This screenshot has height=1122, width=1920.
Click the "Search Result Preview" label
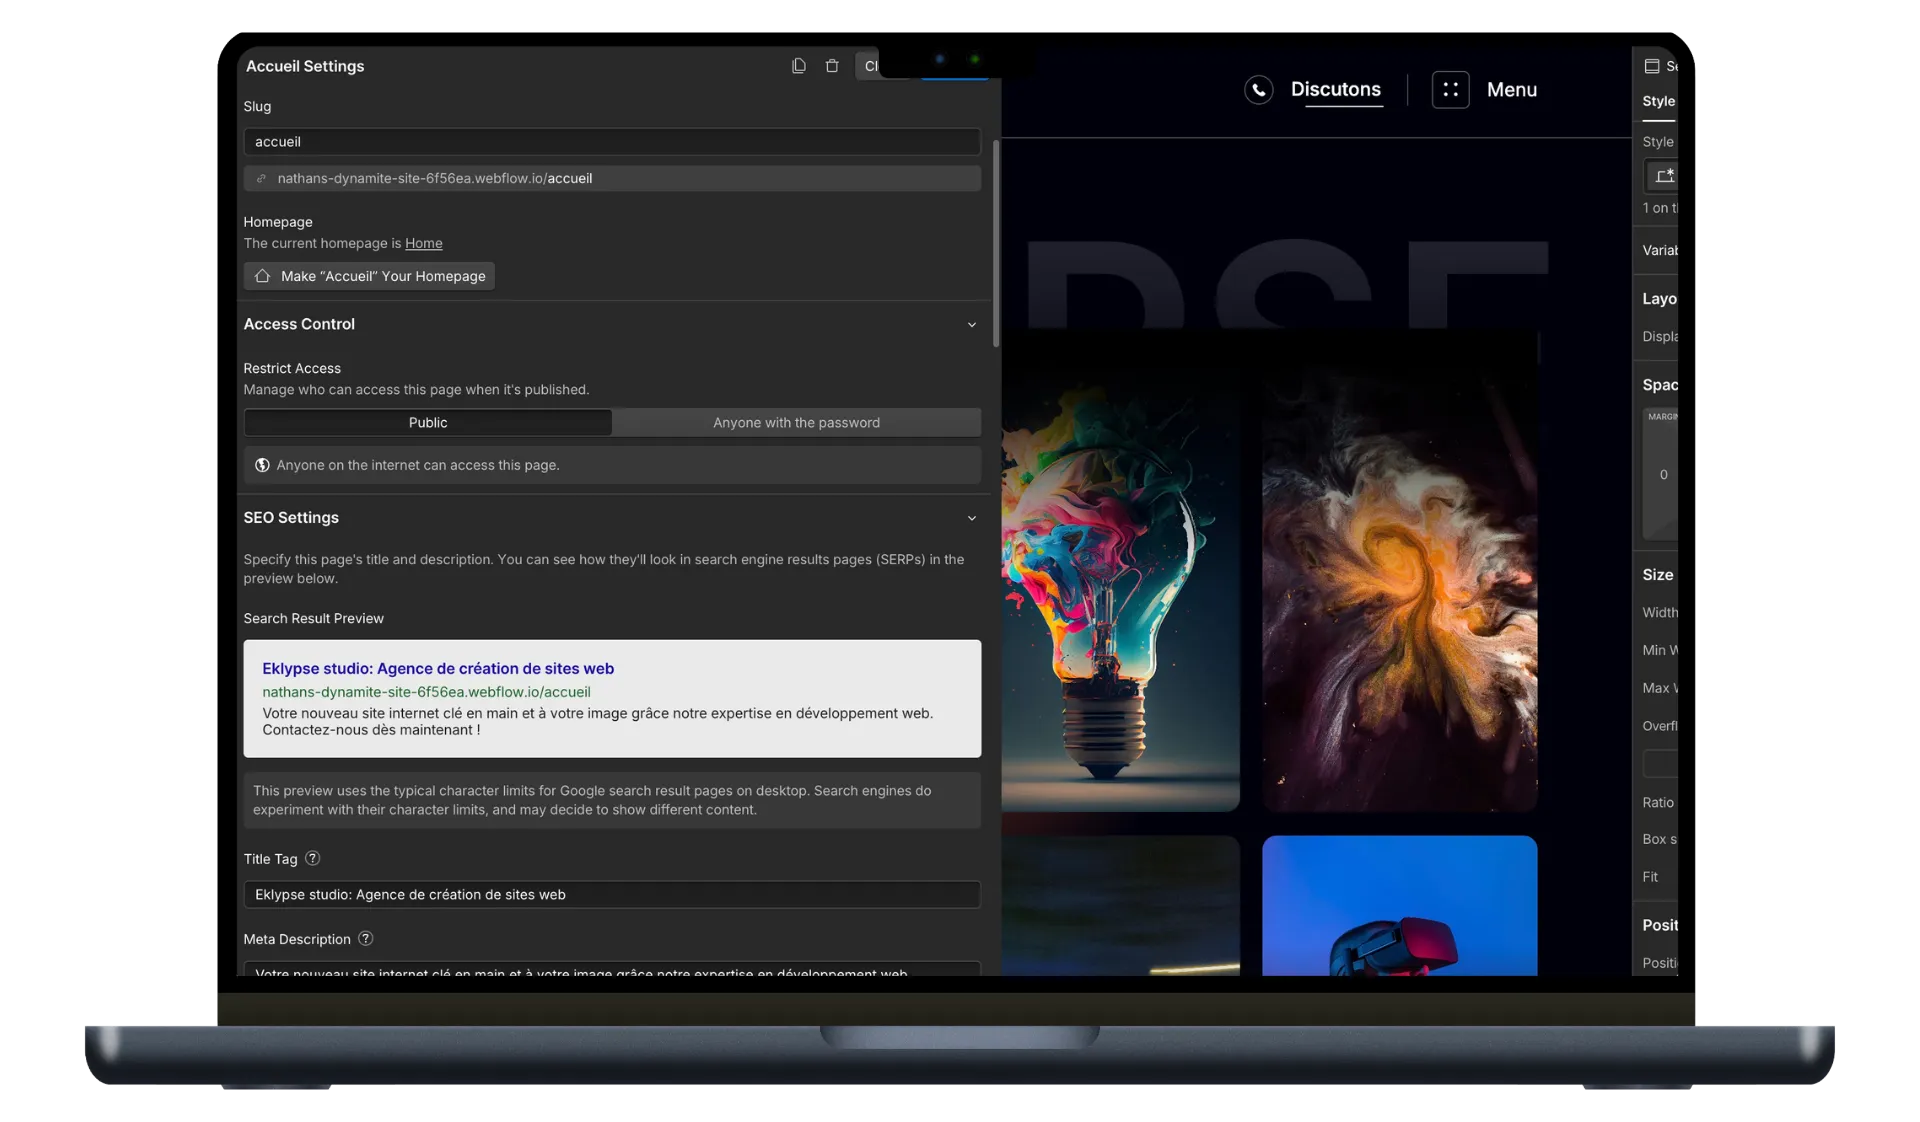point(313,619)
